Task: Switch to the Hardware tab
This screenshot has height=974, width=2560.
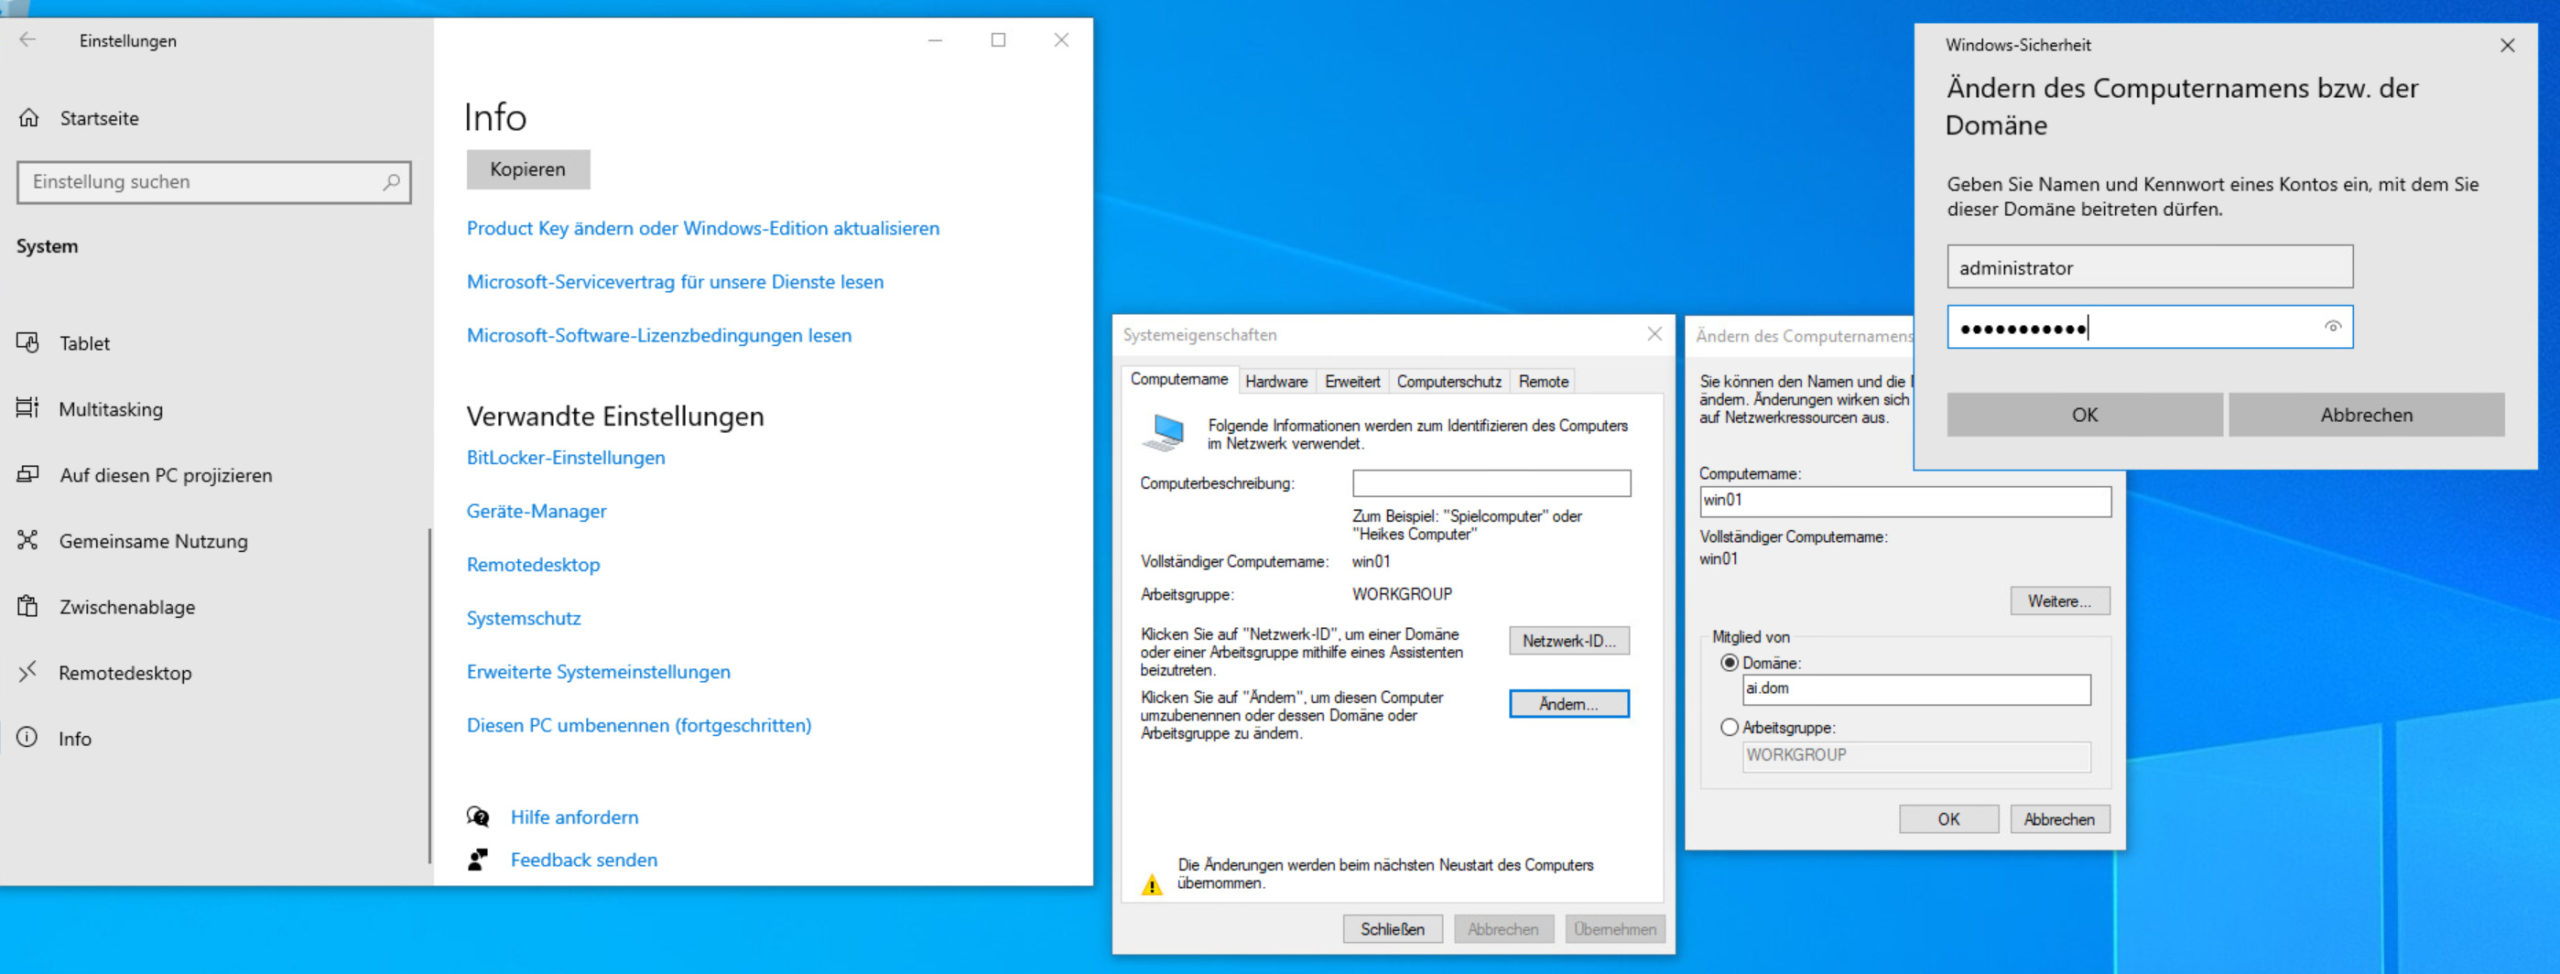Action: pos(1276,382)
